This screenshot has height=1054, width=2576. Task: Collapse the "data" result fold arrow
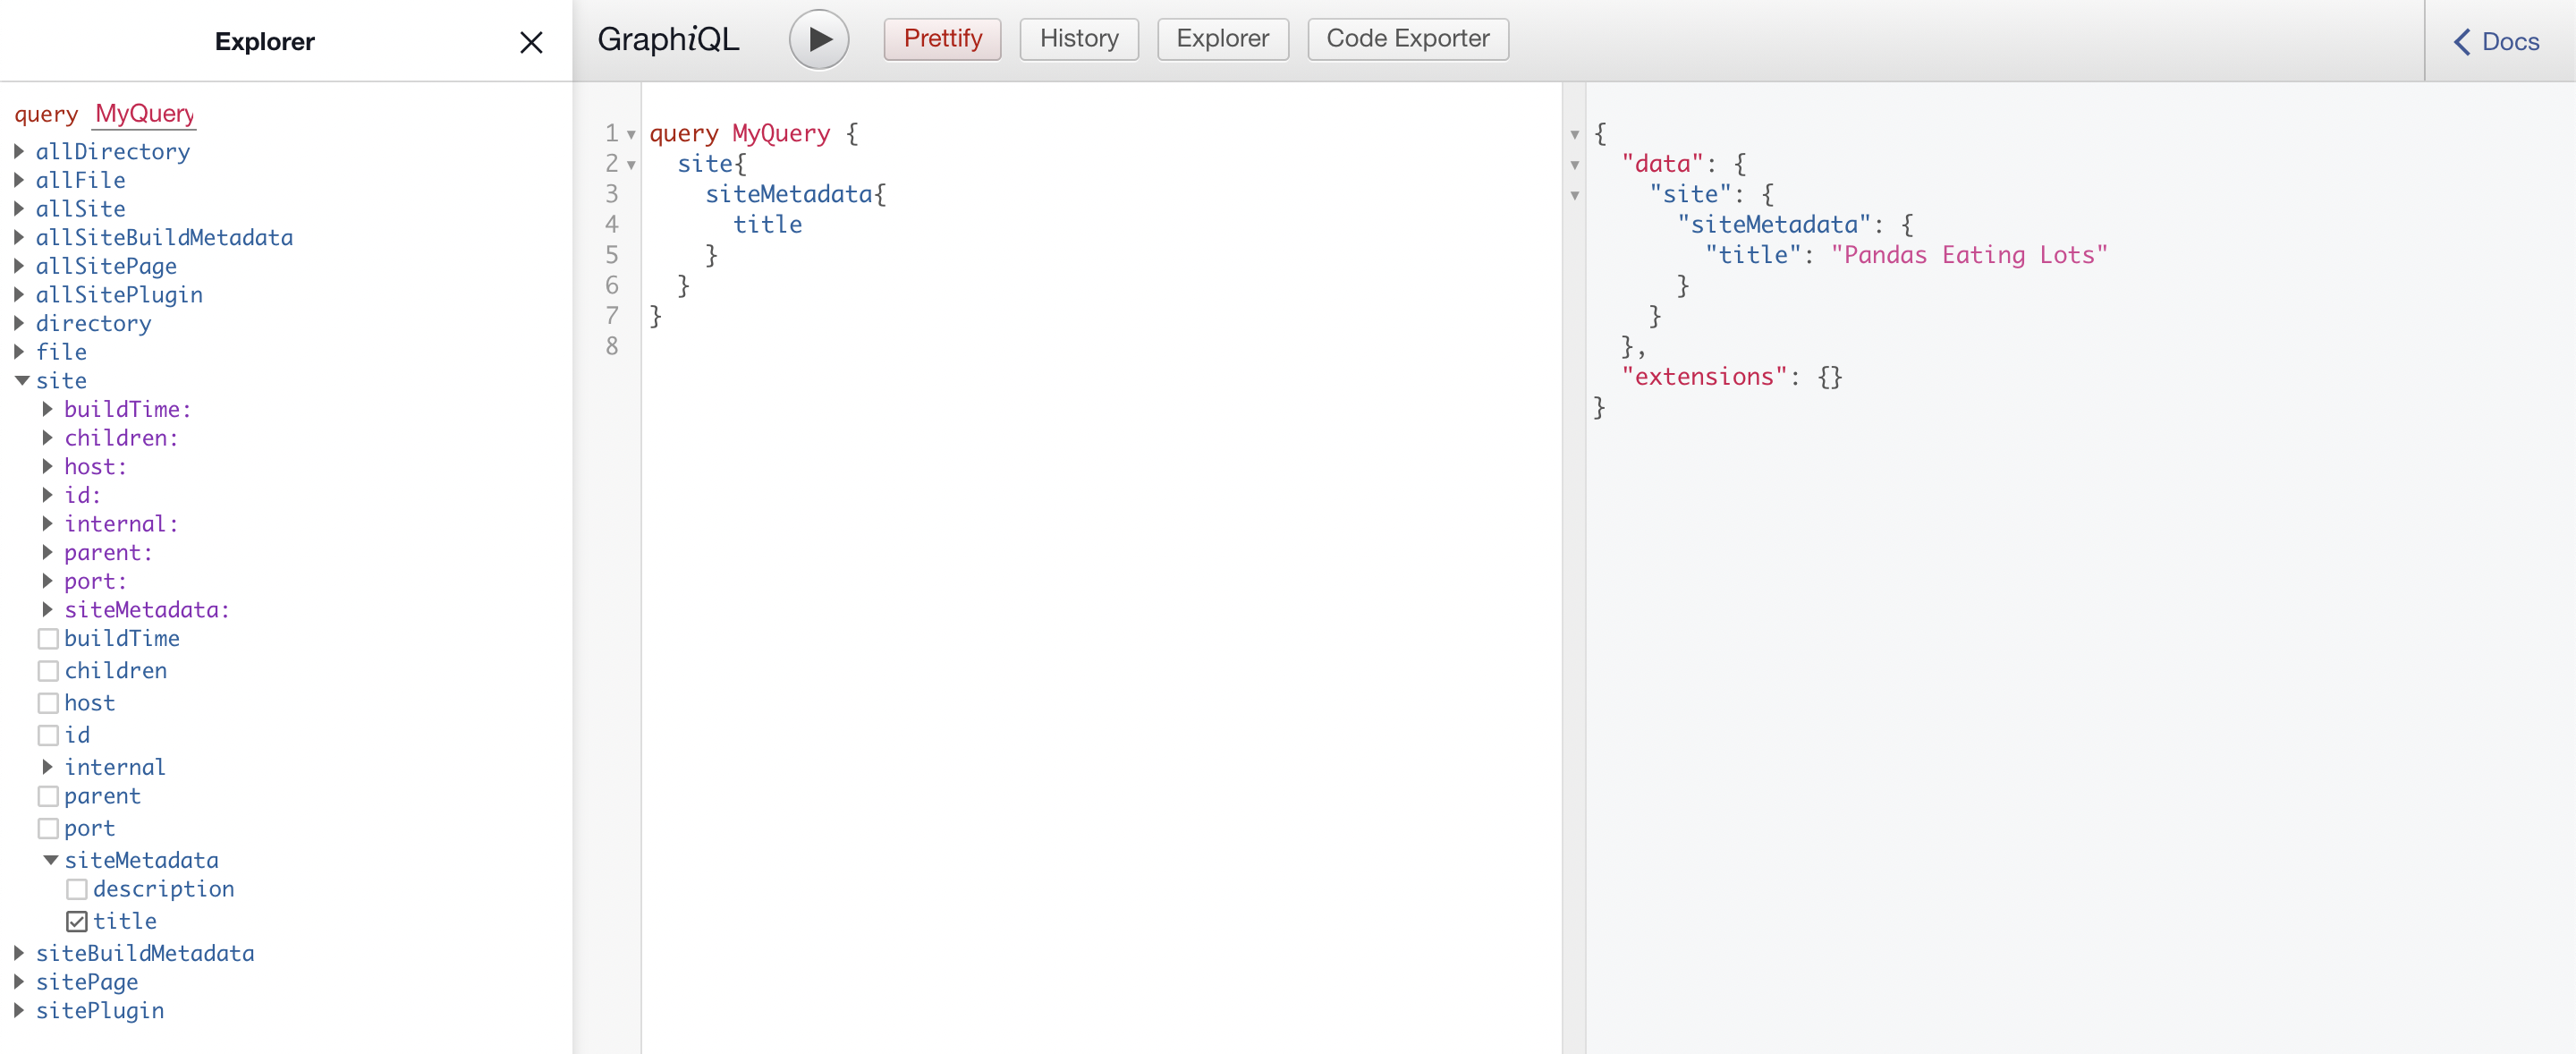tap(1574, 165)
